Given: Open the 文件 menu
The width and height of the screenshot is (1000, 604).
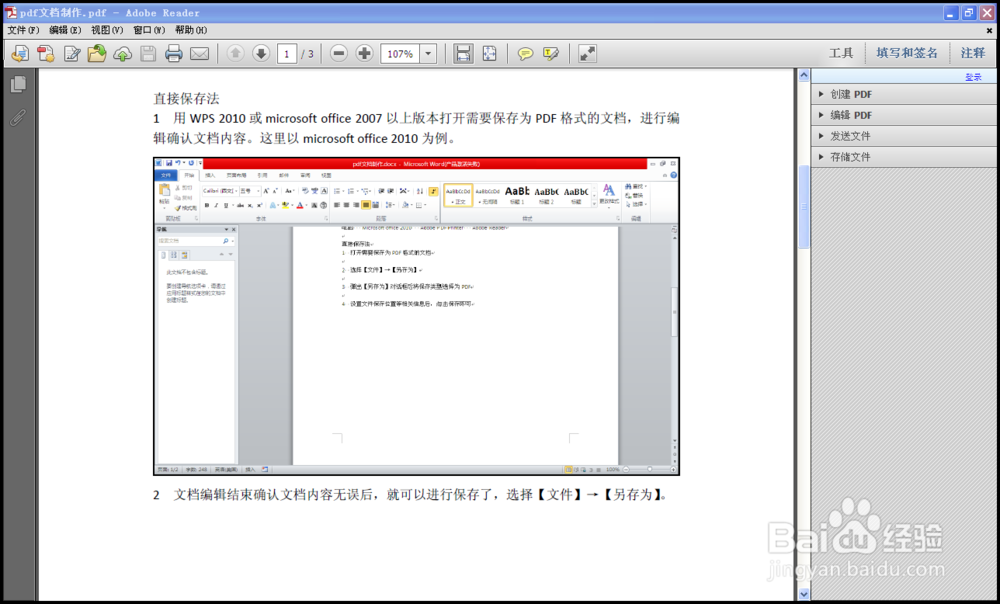Looking at the screenshot, I should (x=23, y=30).
